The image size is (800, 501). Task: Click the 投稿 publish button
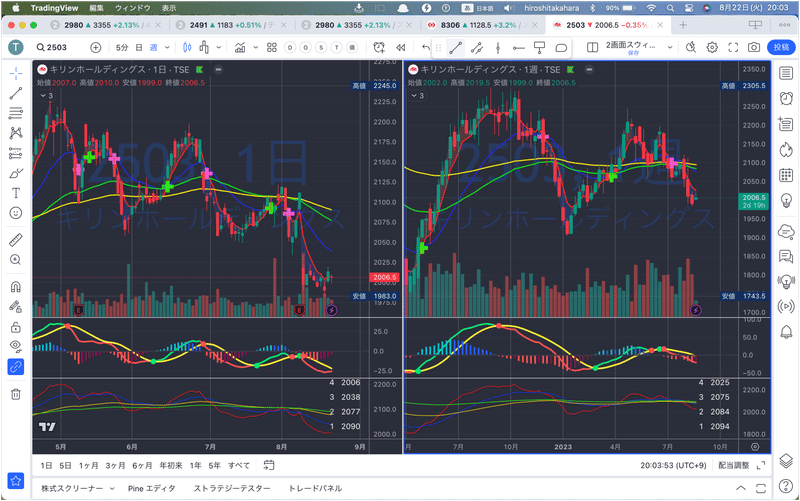point(781,47)
